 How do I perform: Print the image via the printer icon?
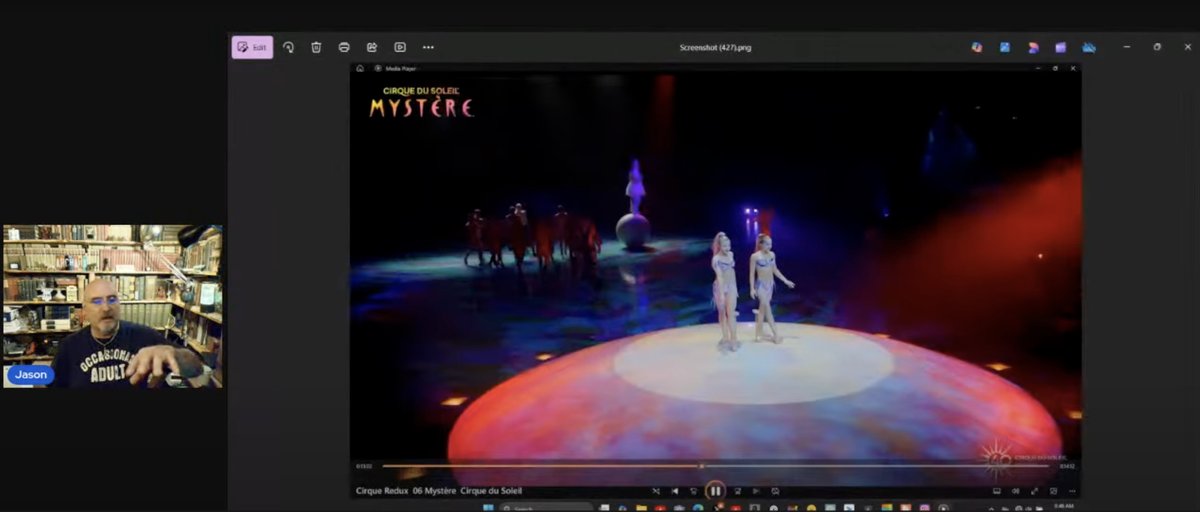[344, 47]
